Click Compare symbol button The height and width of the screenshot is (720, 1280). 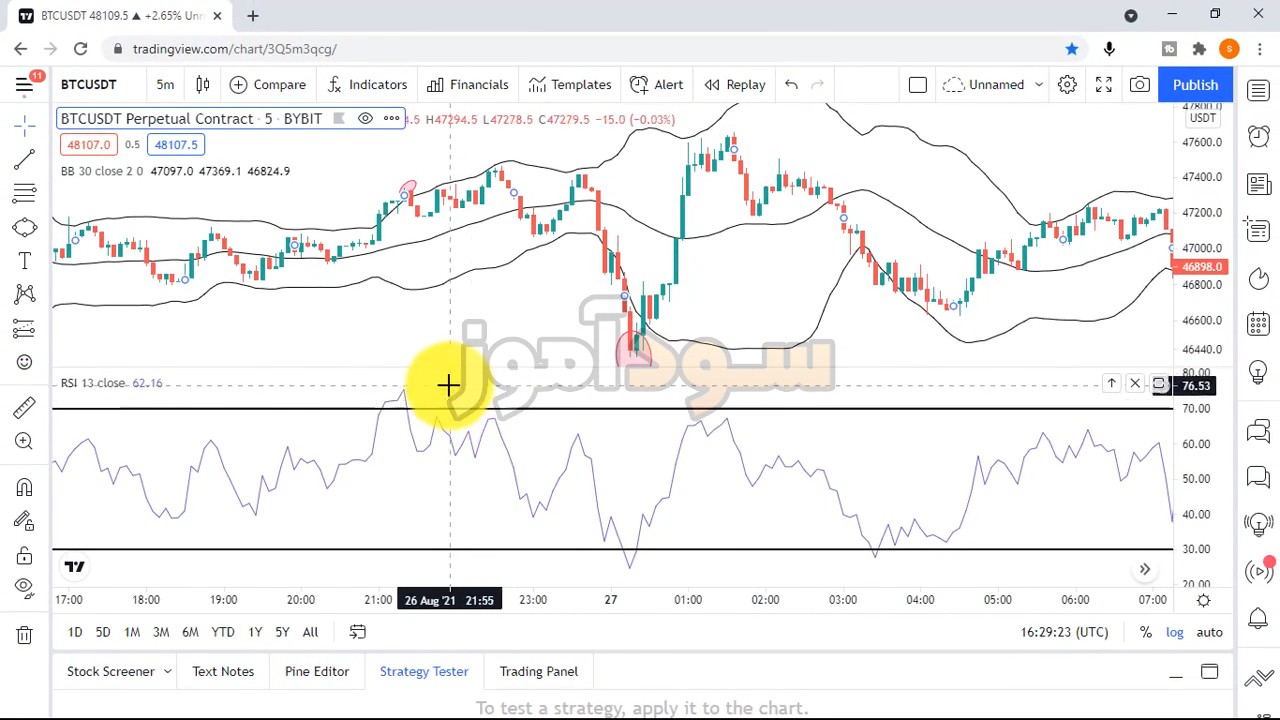click(x=267, y=85)
